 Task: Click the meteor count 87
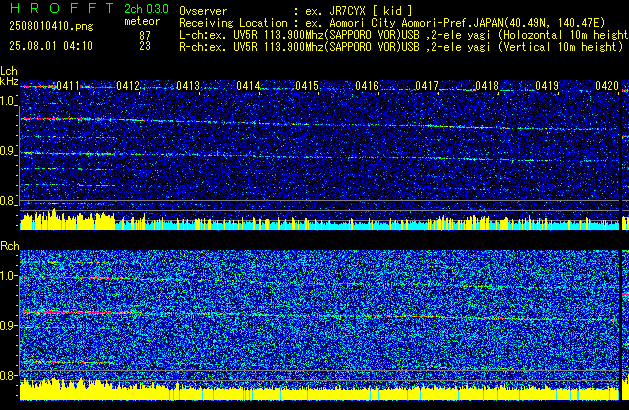pos(145,36)
